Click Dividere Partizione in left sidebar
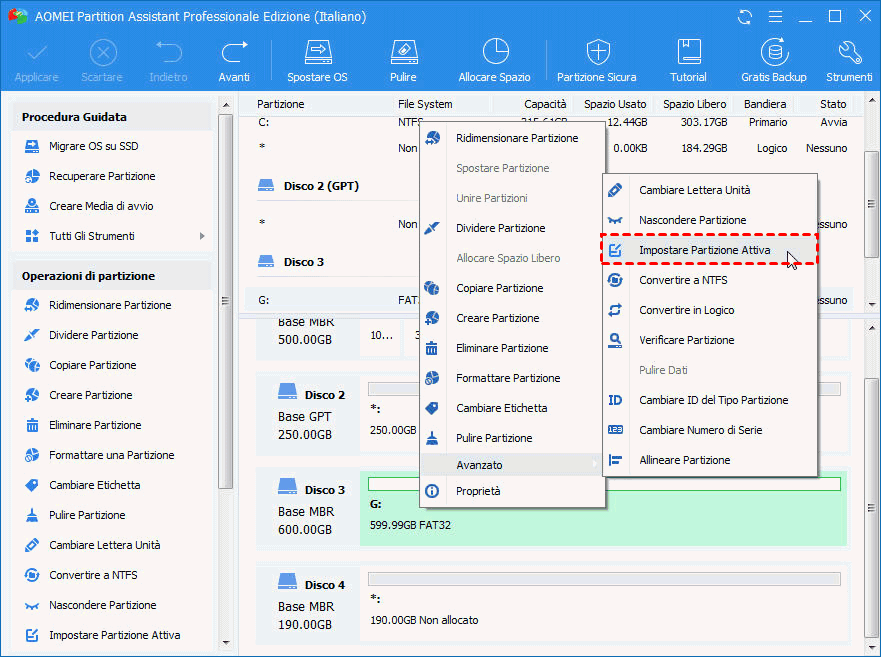Image resolution: width=881 pixels, height=657 pixels. pos(93,335)
